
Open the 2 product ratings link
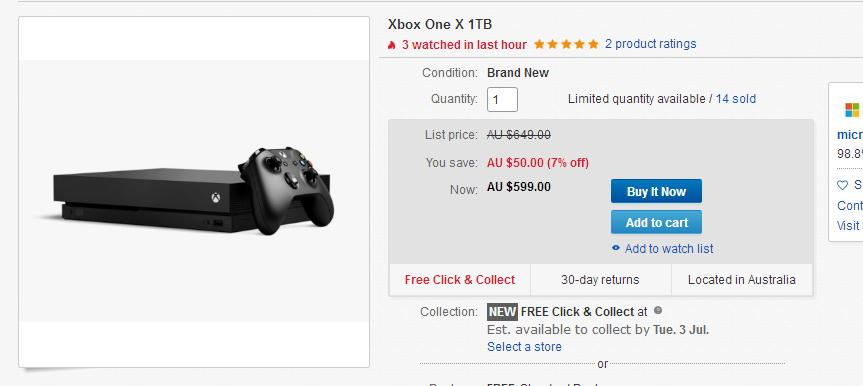click(x=651, y=44)
